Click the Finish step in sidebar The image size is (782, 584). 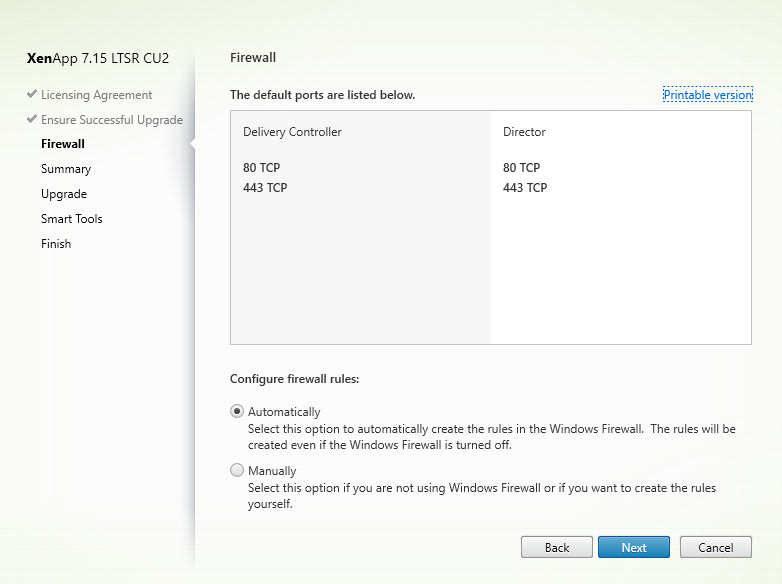click(x=56, y=244)
